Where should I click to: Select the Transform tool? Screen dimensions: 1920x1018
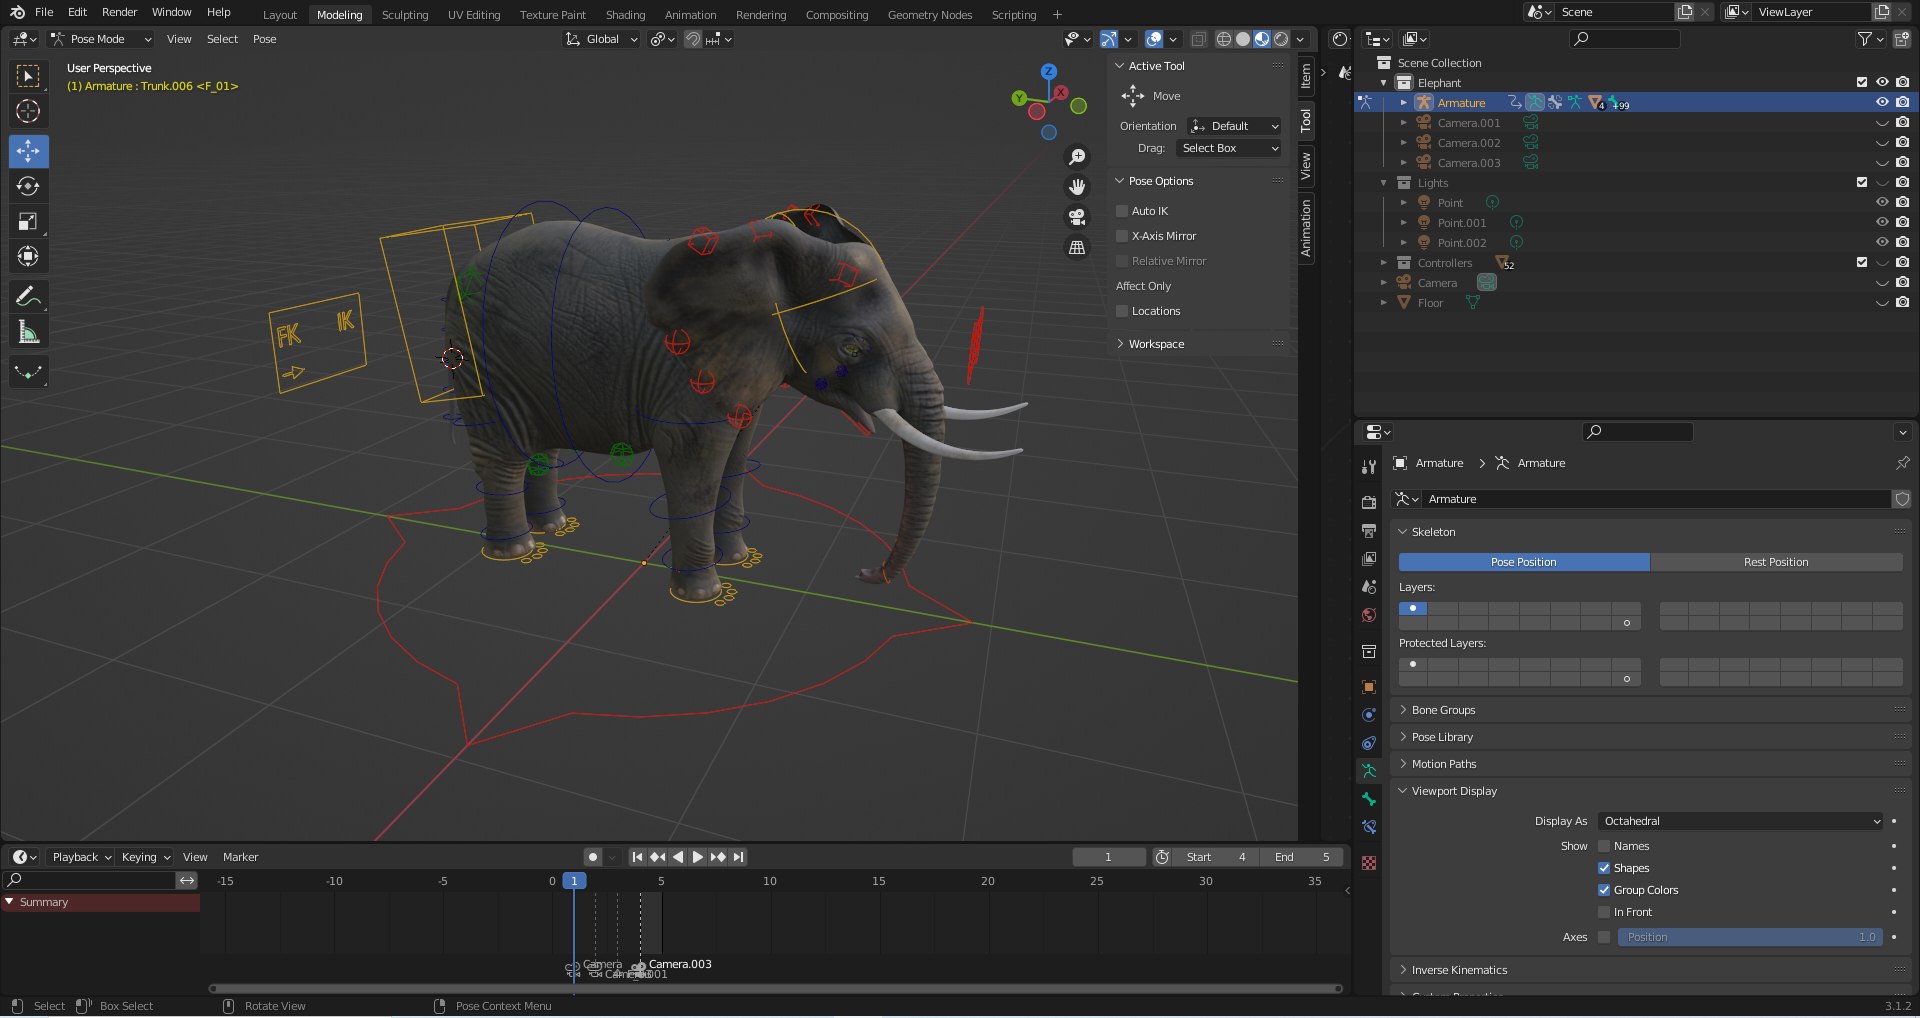click(x=28, y=256)
